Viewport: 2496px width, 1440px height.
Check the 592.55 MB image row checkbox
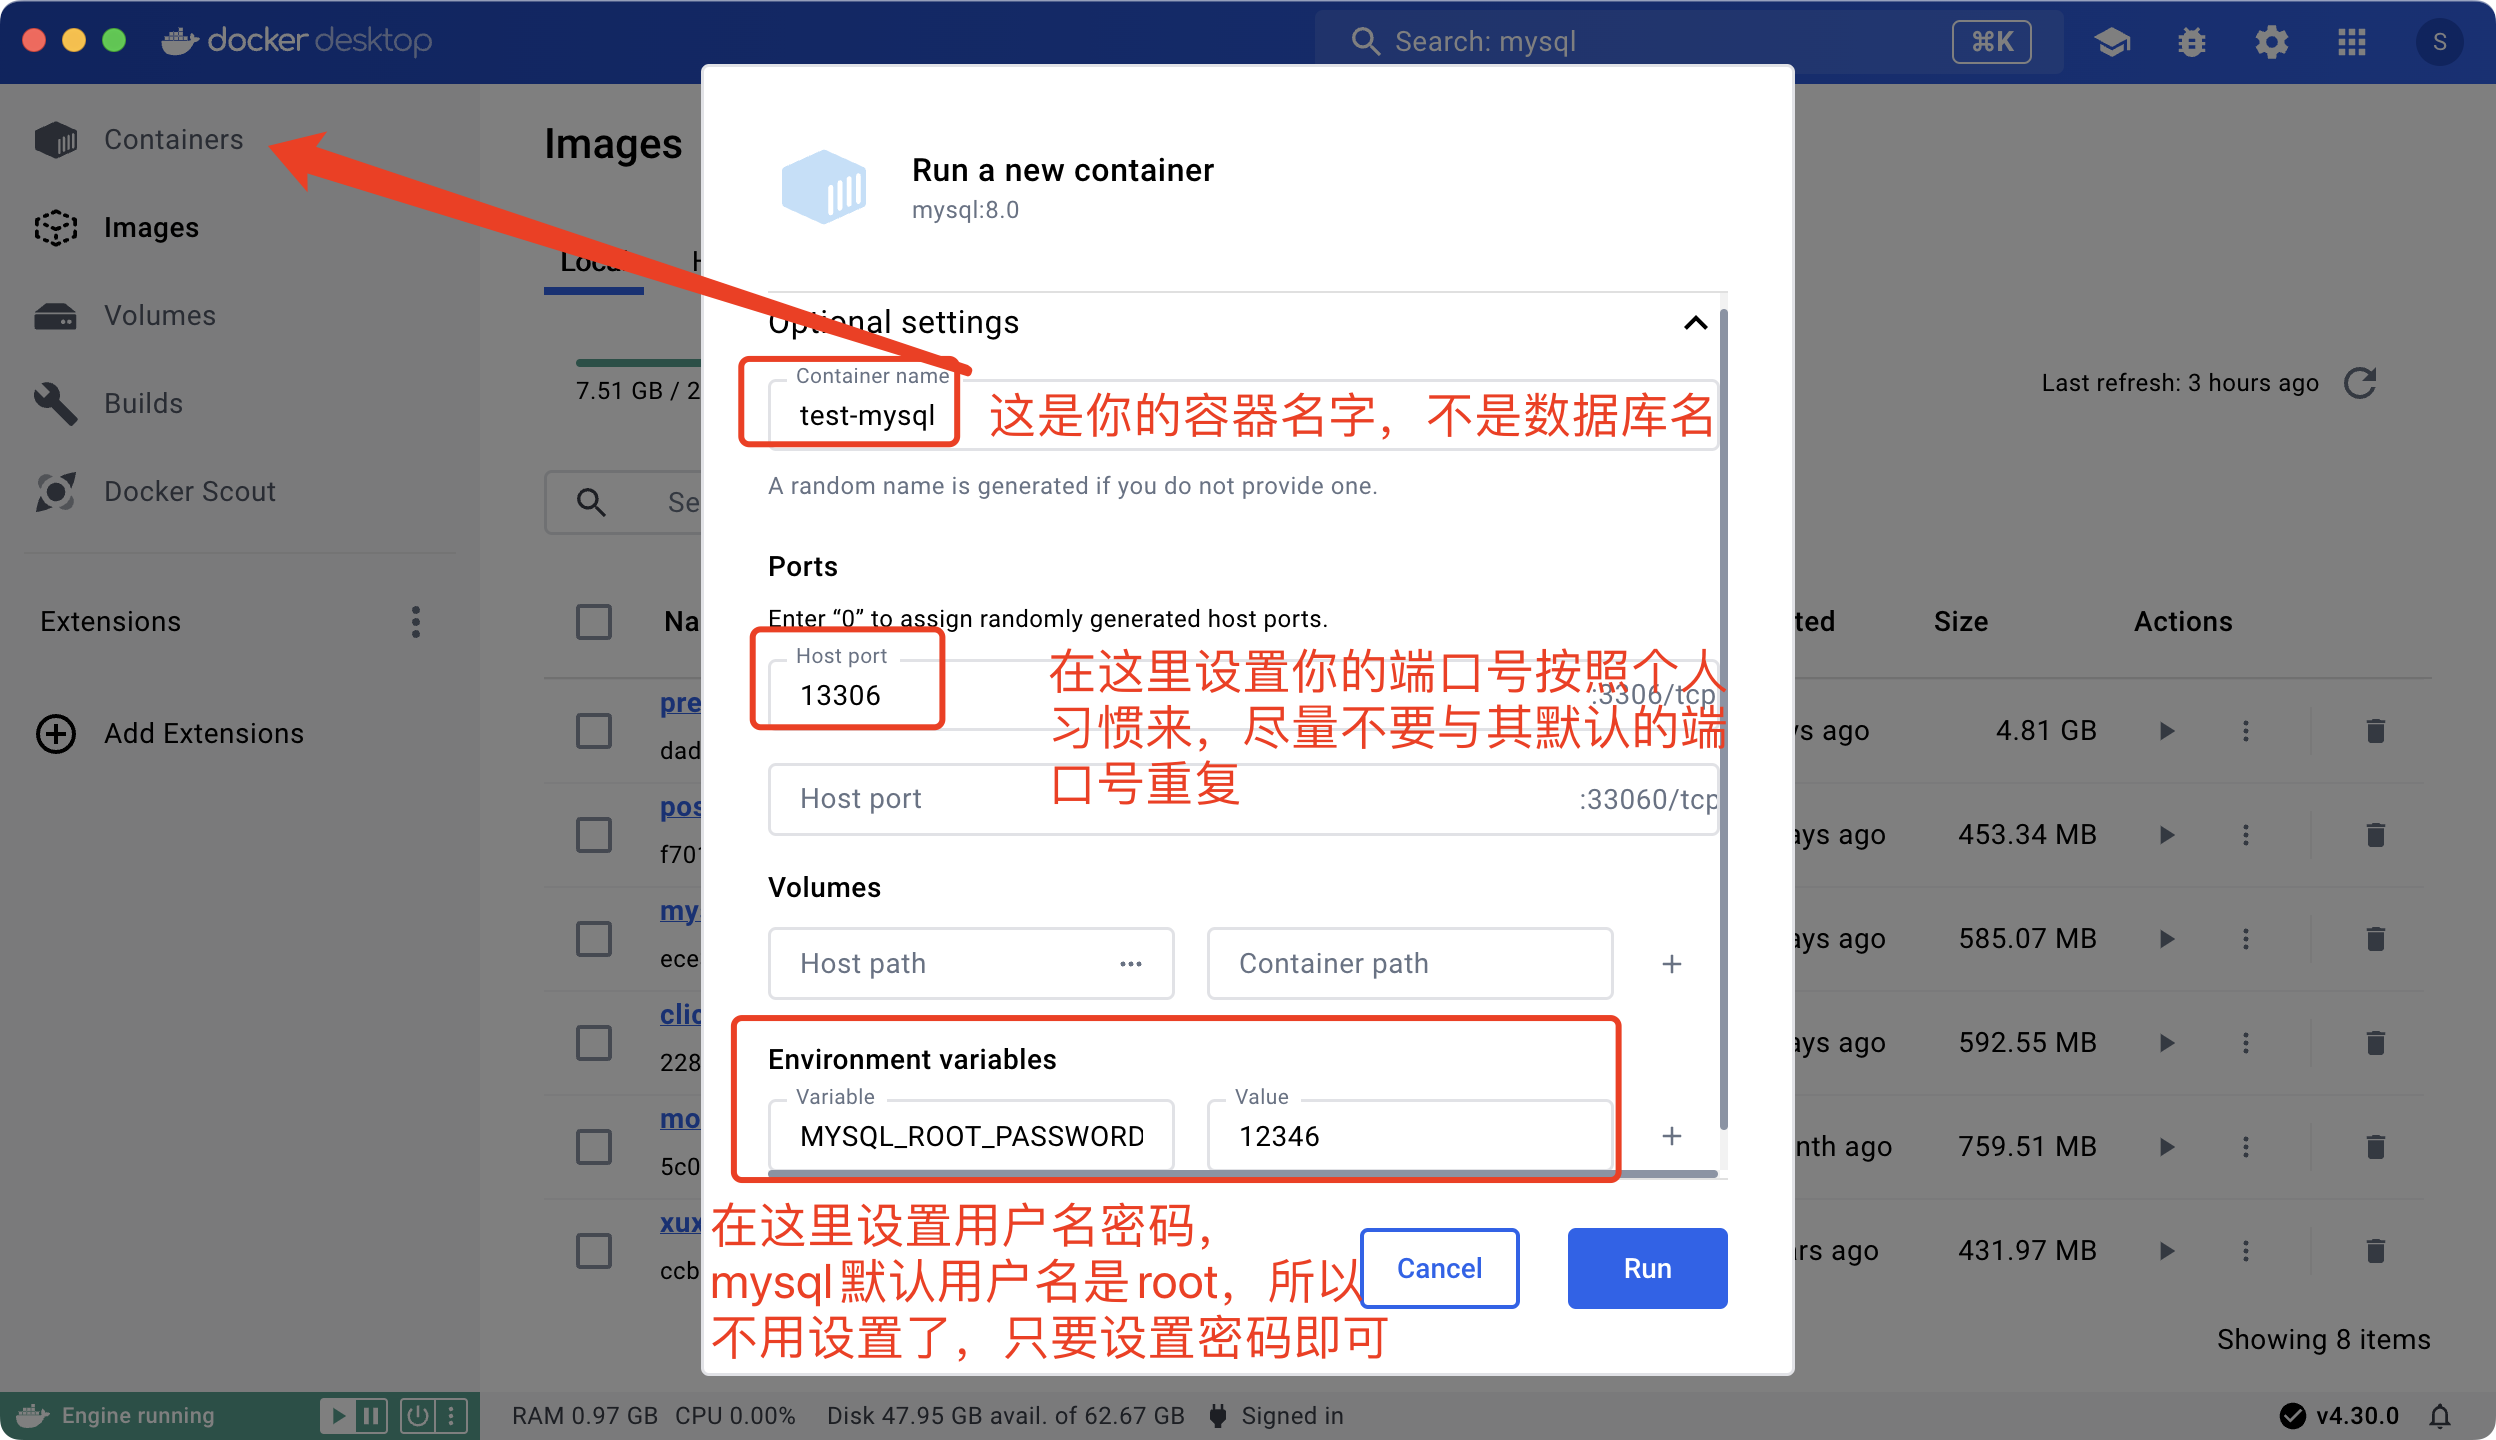coord(594,1042)
